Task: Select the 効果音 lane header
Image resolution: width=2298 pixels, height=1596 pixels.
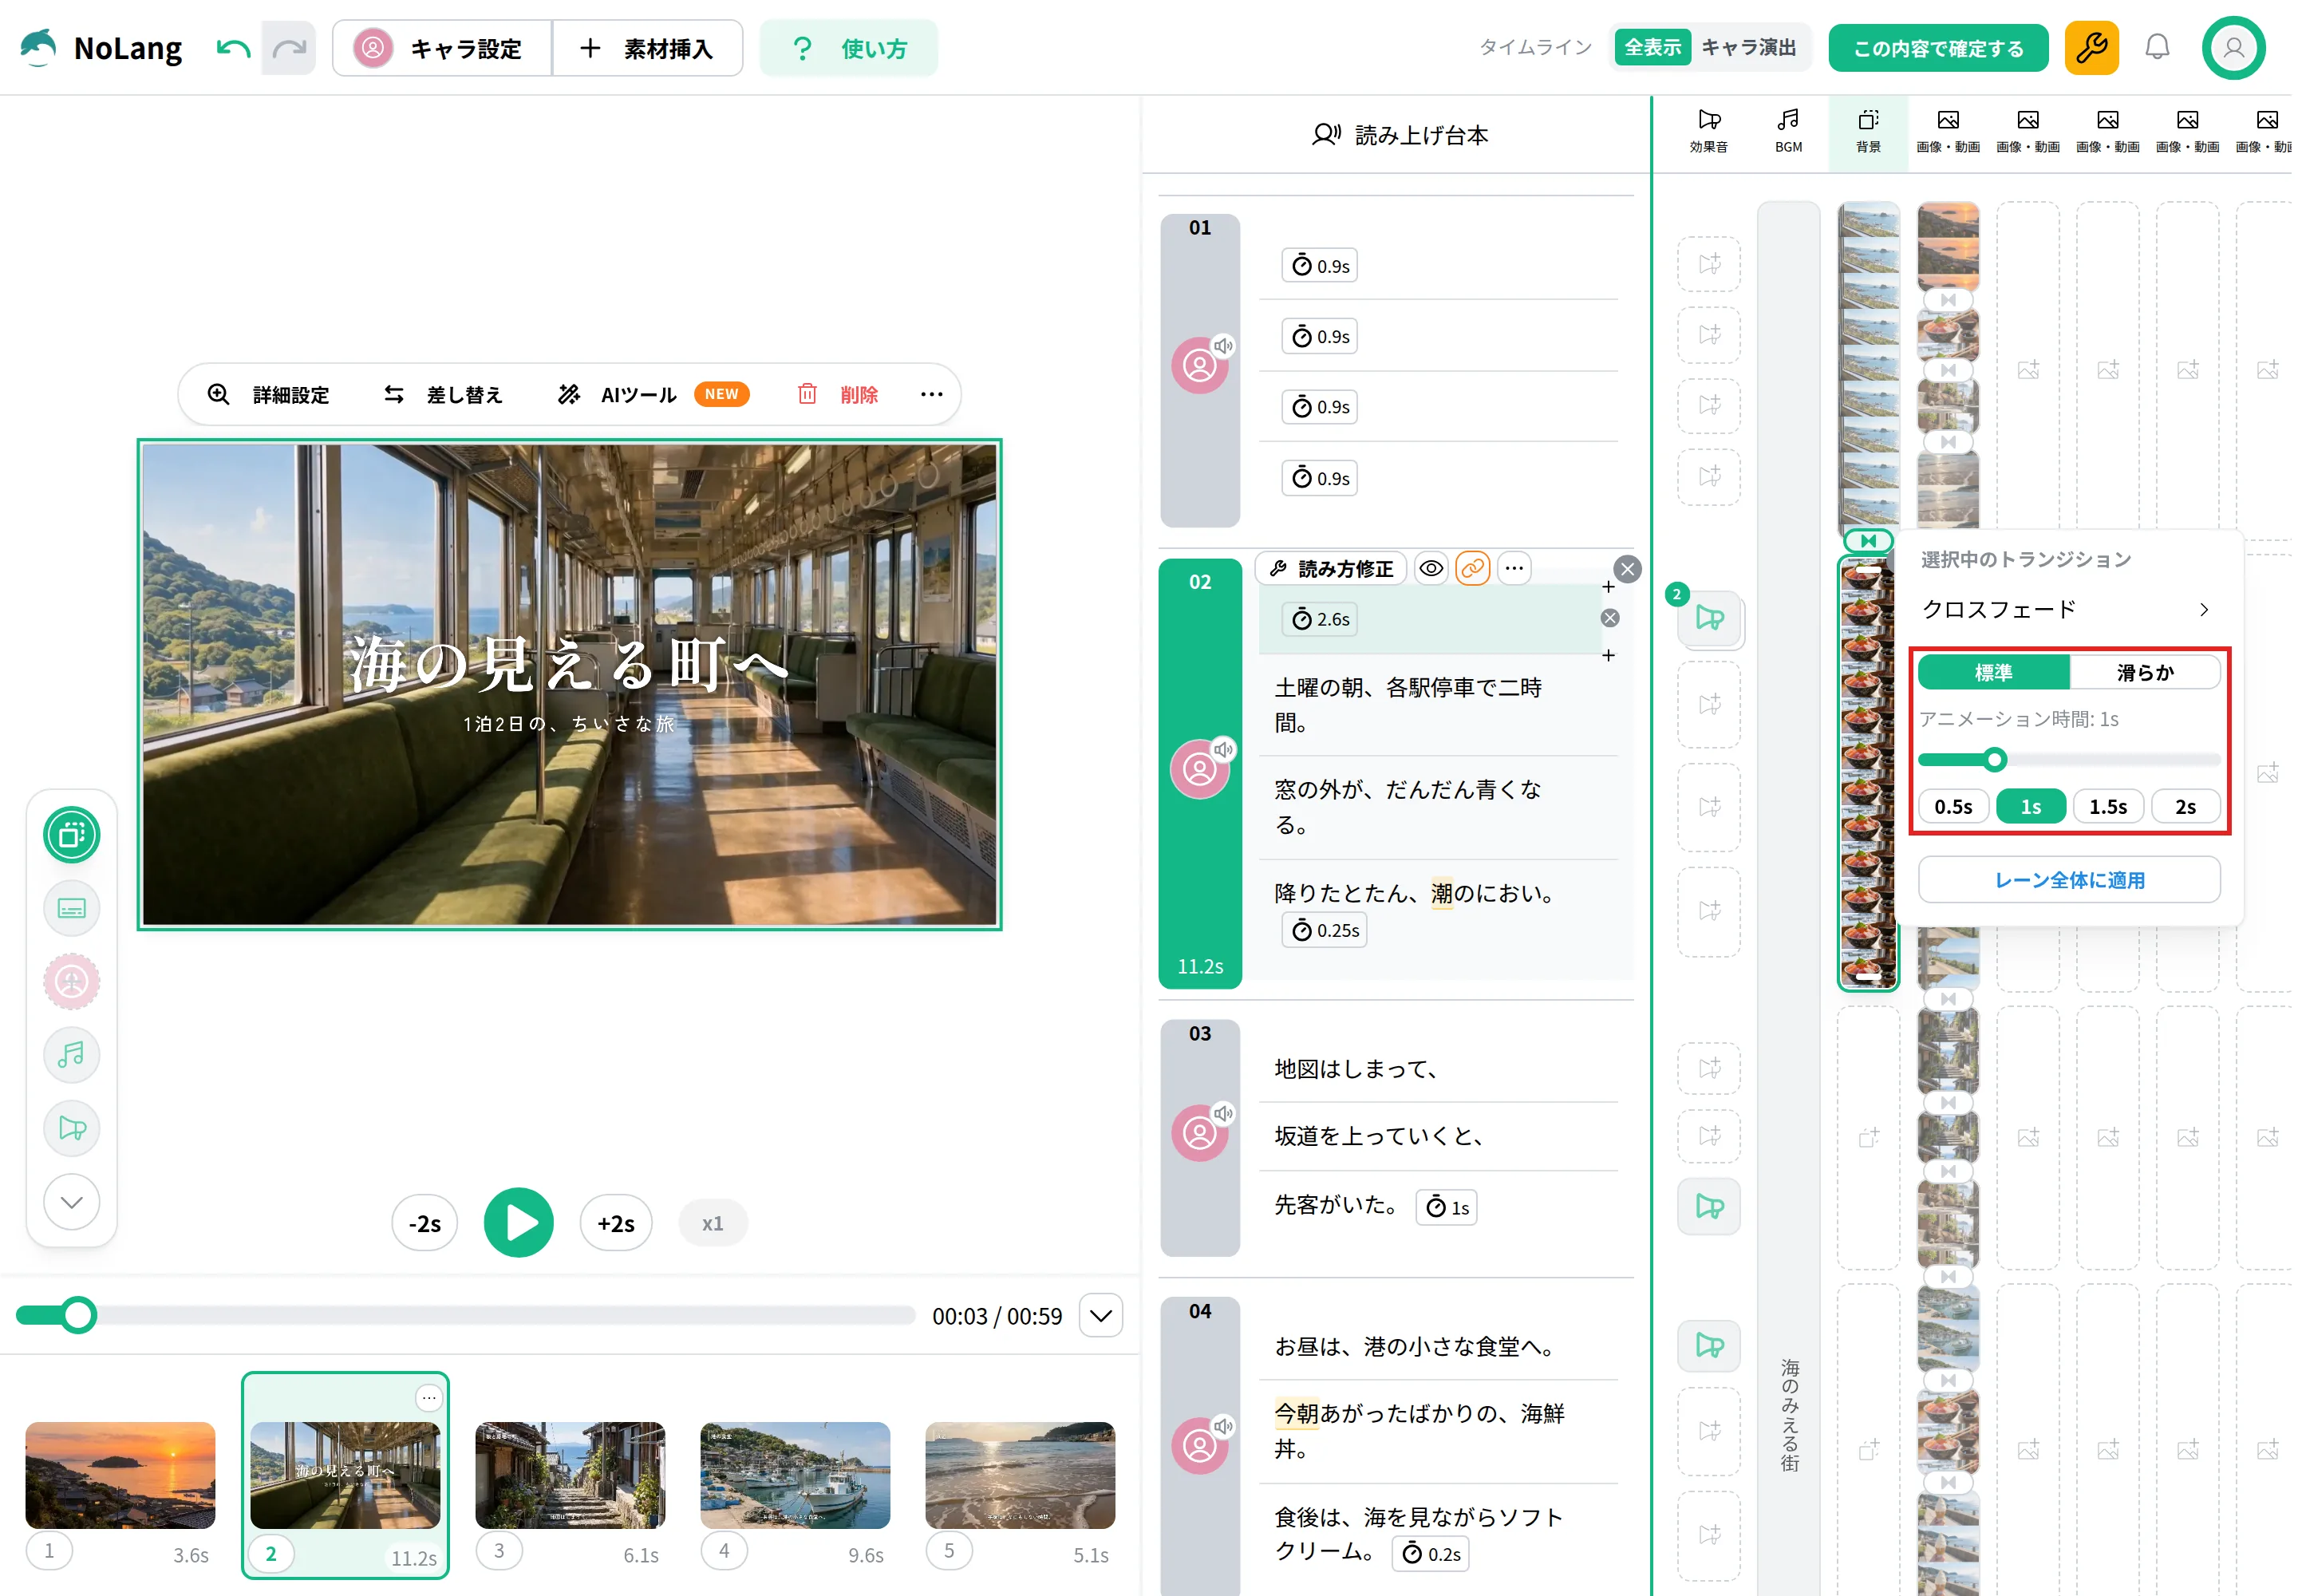Action: [x=1708, y=131]
